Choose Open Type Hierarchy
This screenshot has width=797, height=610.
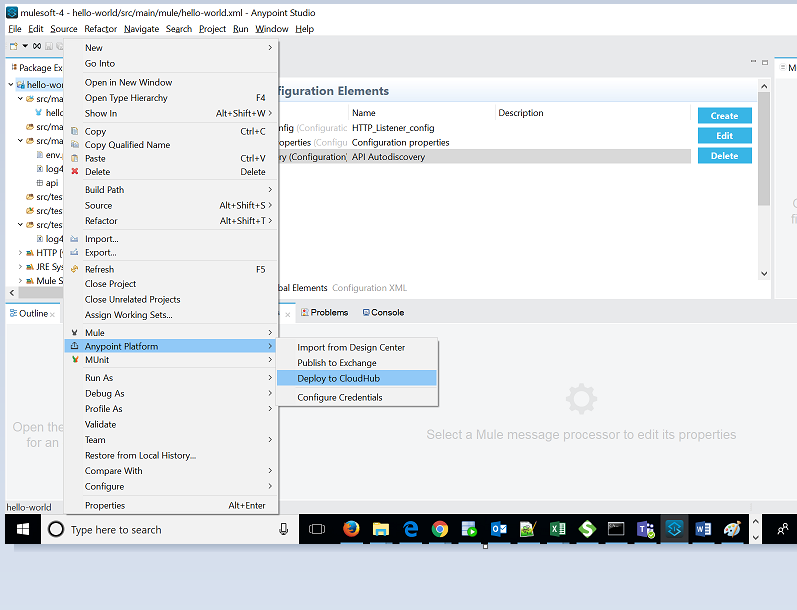click(x=171, y=98)
